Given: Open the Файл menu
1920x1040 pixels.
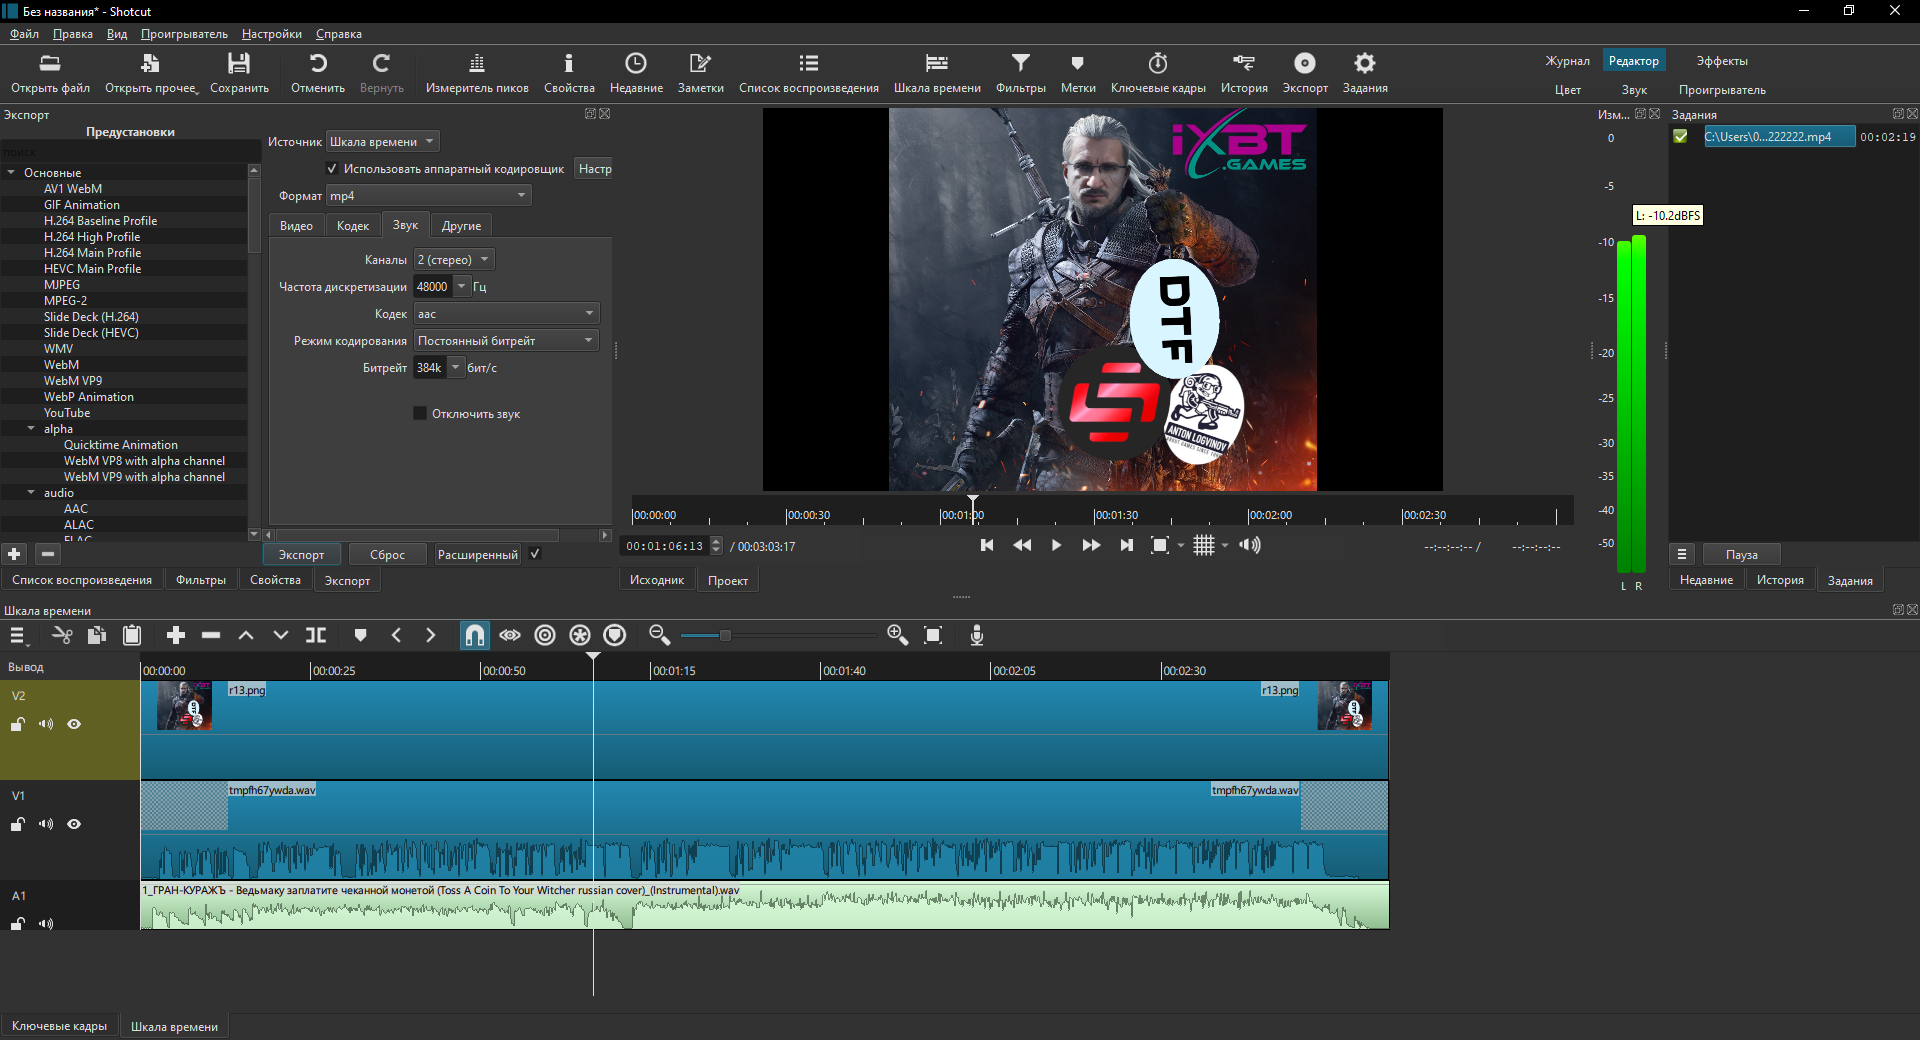Looking at the screenshot, I should (24, 34).
